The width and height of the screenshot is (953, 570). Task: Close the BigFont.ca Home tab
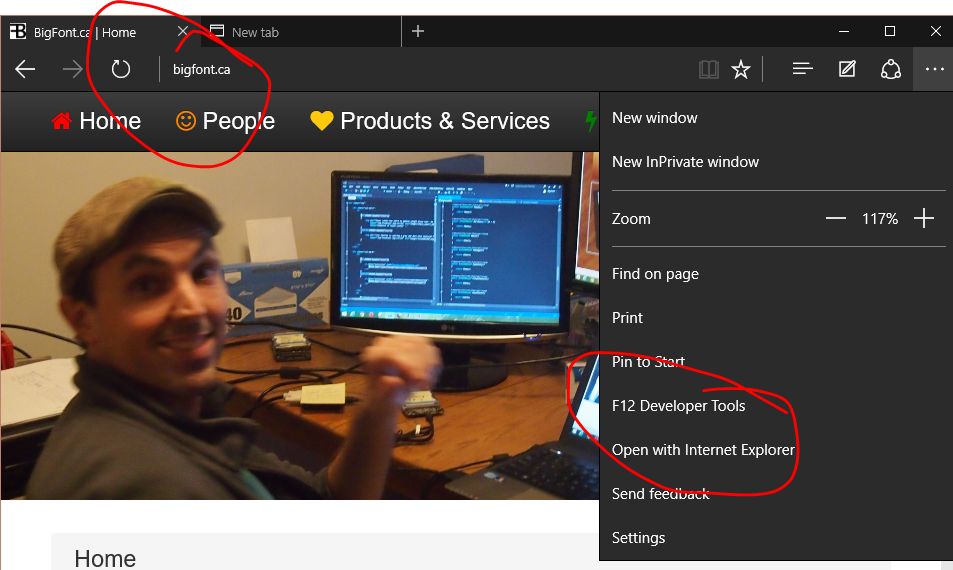(x=182, y=31)
